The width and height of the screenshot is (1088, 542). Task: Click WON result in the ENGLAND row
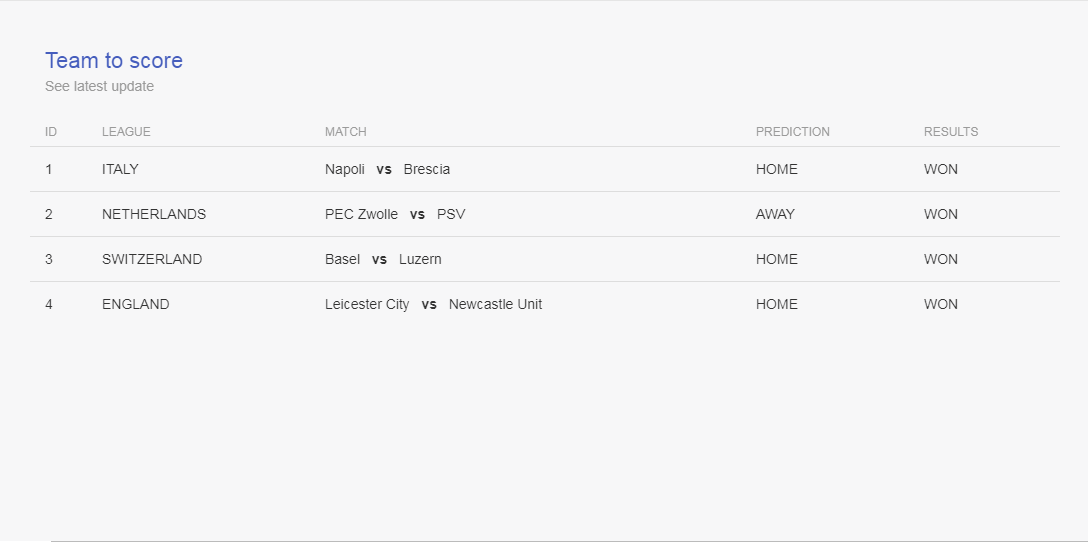click(941, 305)
